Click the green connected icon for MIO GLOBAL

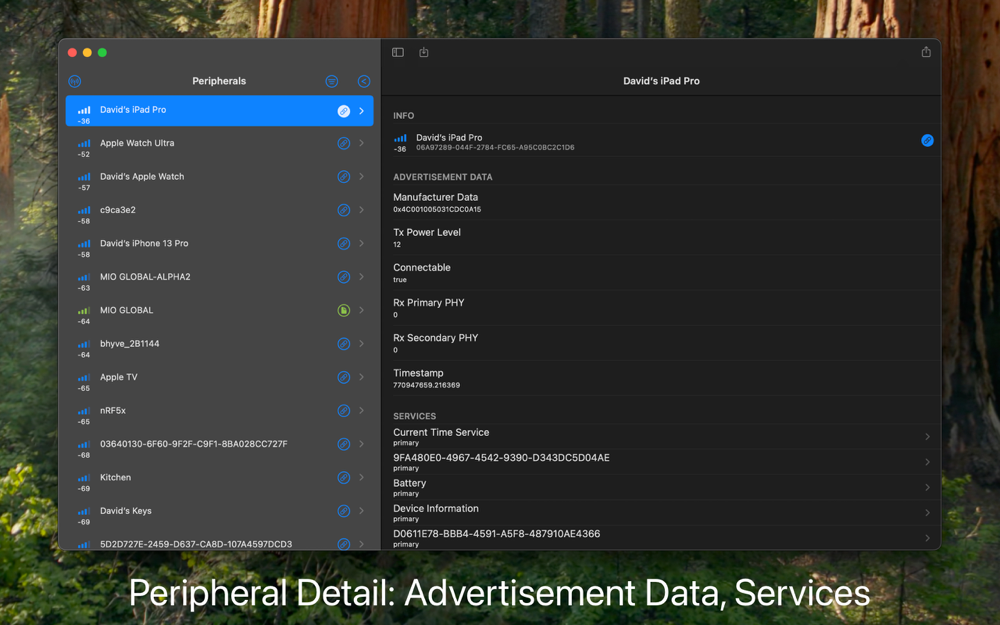[x=344, y=311]
